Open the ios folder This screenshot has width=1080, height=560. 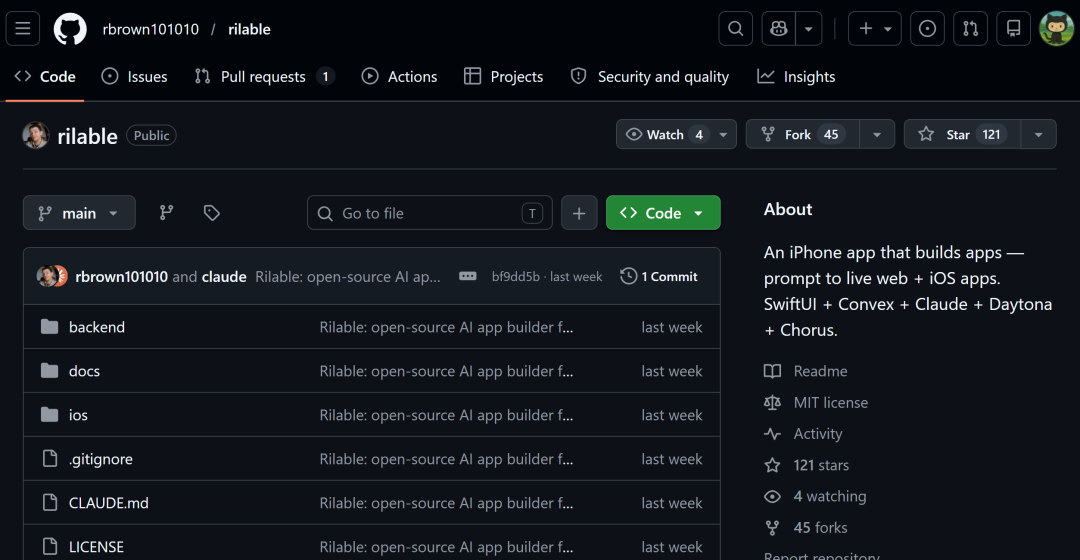coord(78,415)
